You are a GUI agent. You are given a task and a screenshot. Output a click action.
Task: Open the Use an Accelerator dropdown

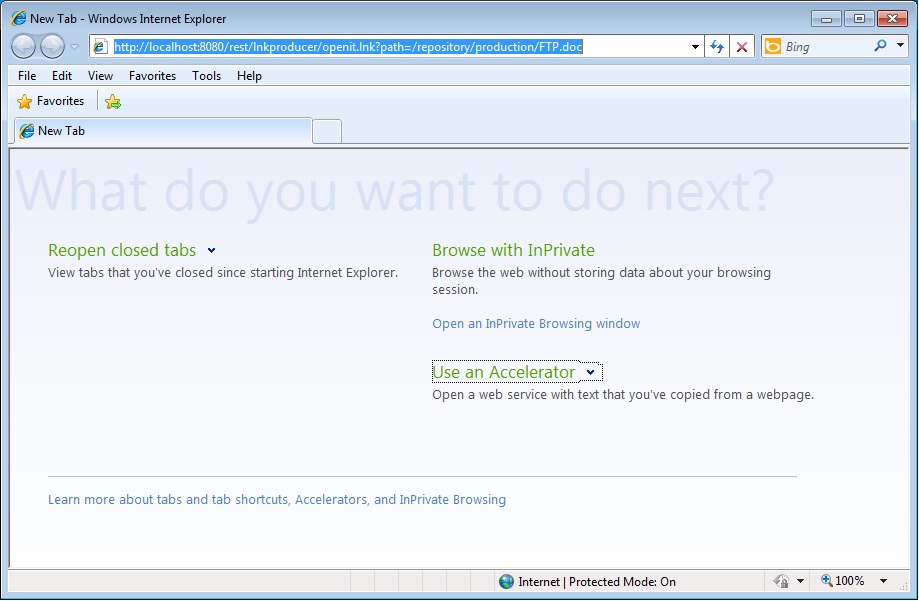pyautogui.click(x=590, y=372)
